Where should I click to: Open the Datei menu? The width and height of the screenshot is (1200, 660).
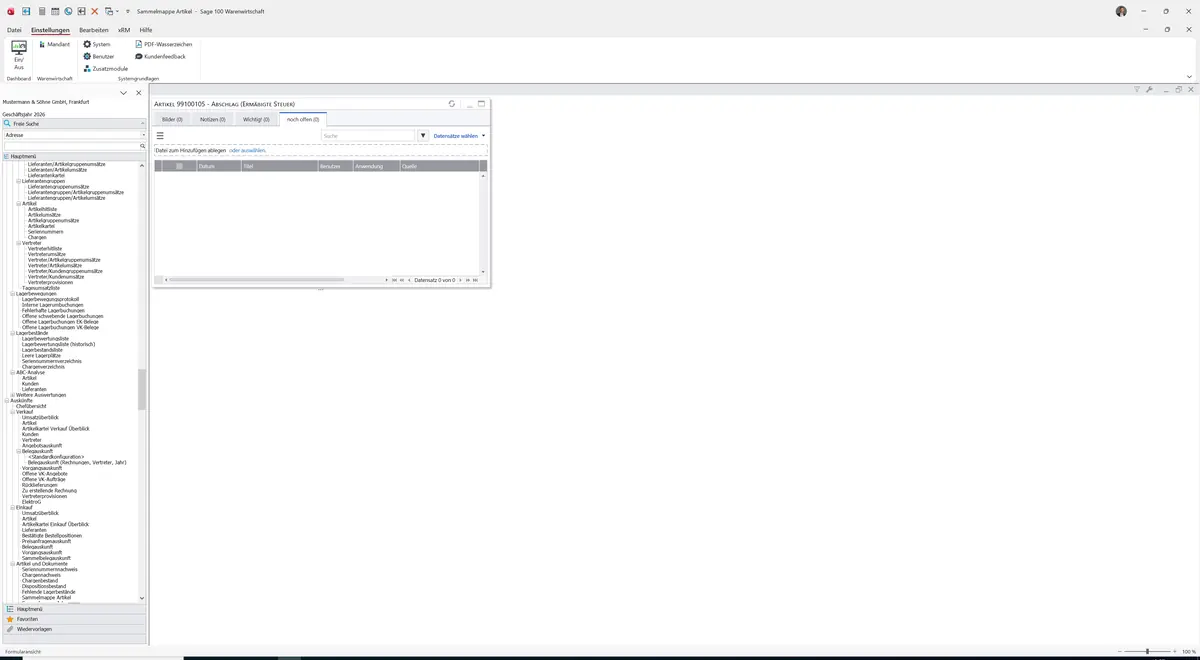point(14,30)
